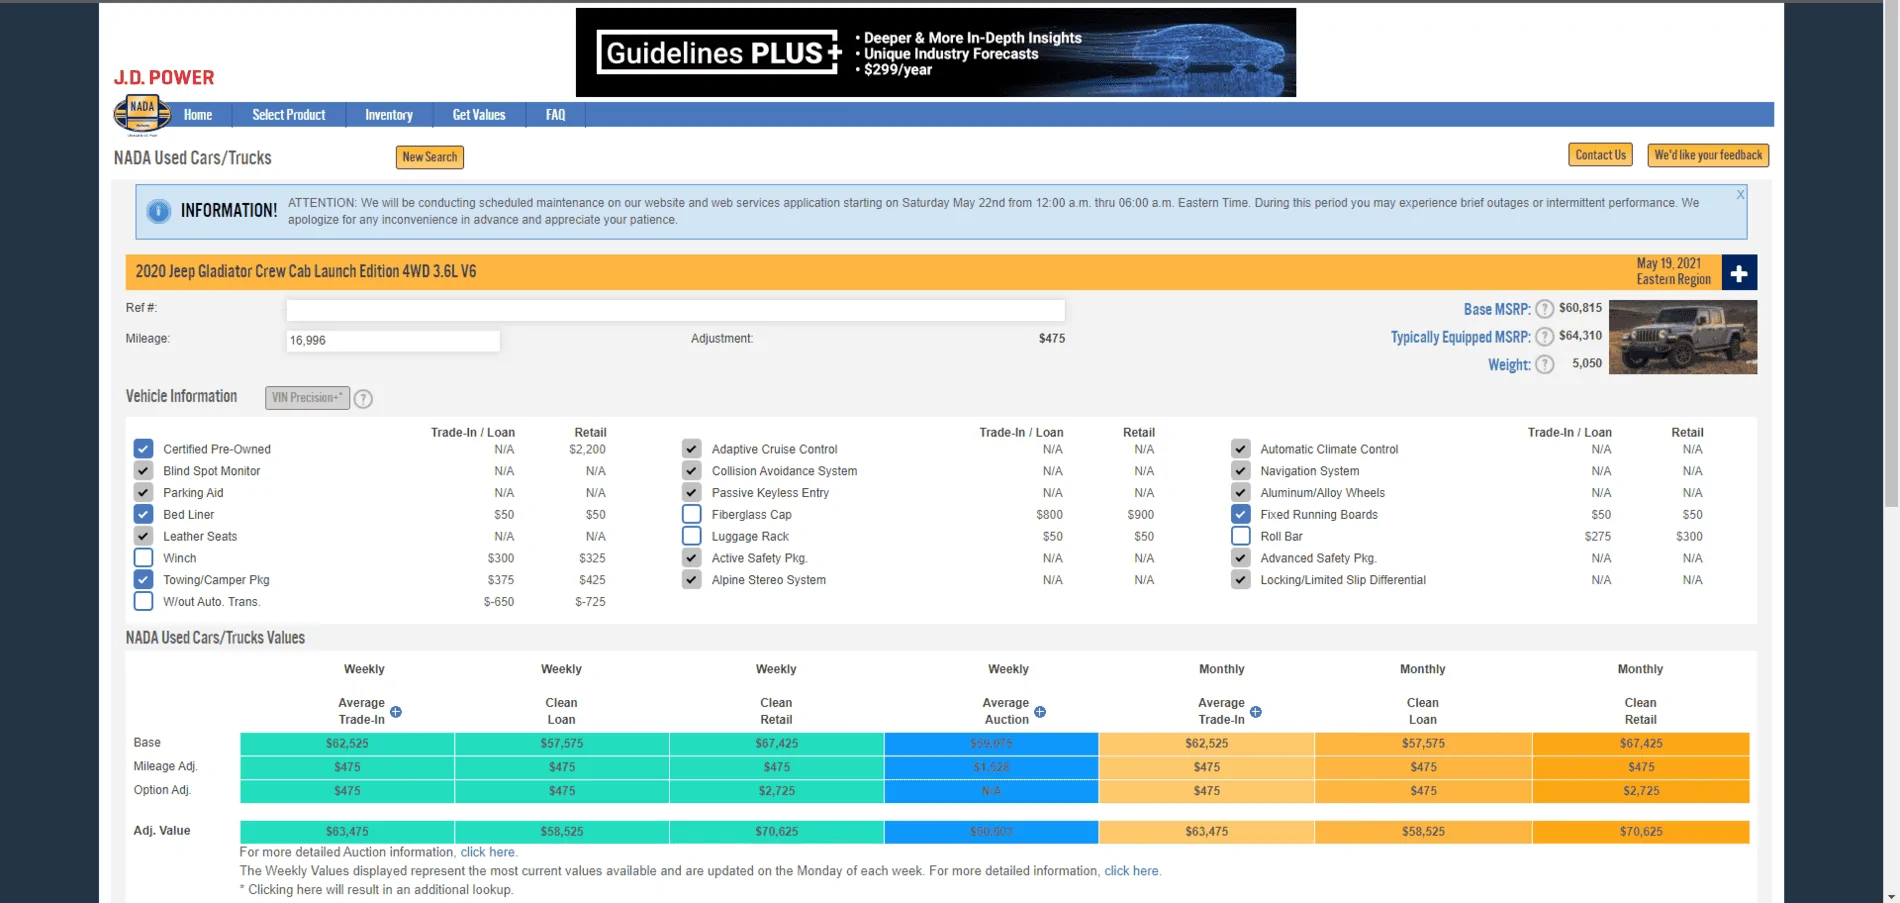1900x903 pixels.
Task: Click Aluminum/Alloy Wheels checkbox
Action: click(x=1240, y=493)
